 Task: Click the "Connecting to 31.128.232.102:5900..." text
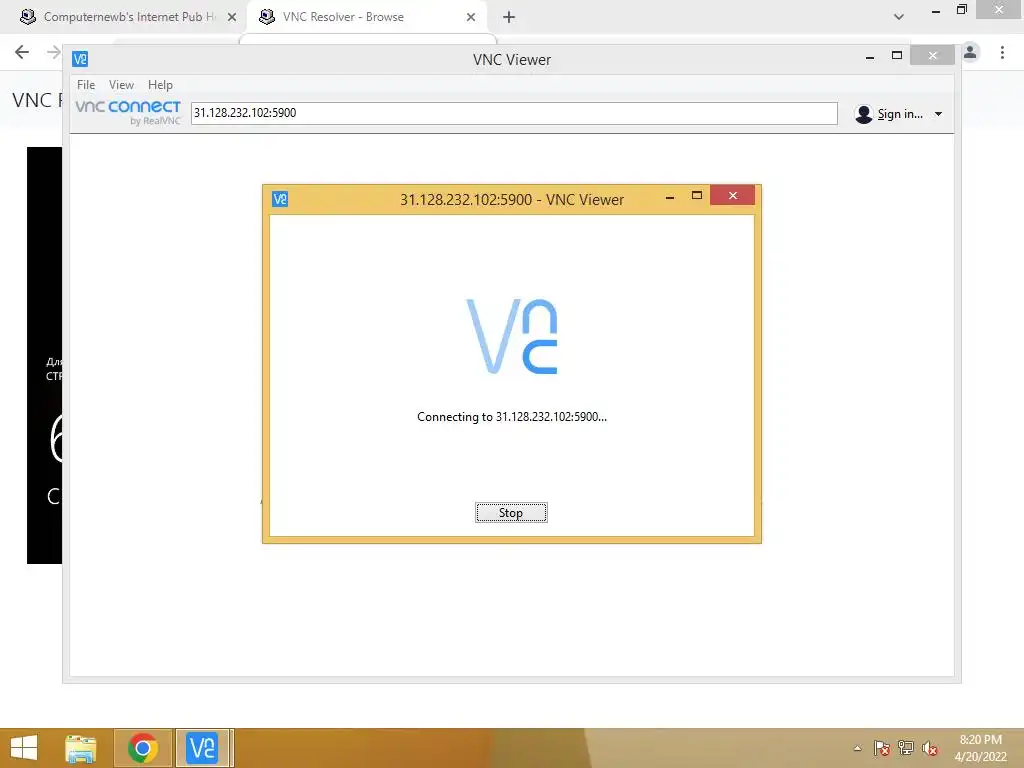[511, 417]
